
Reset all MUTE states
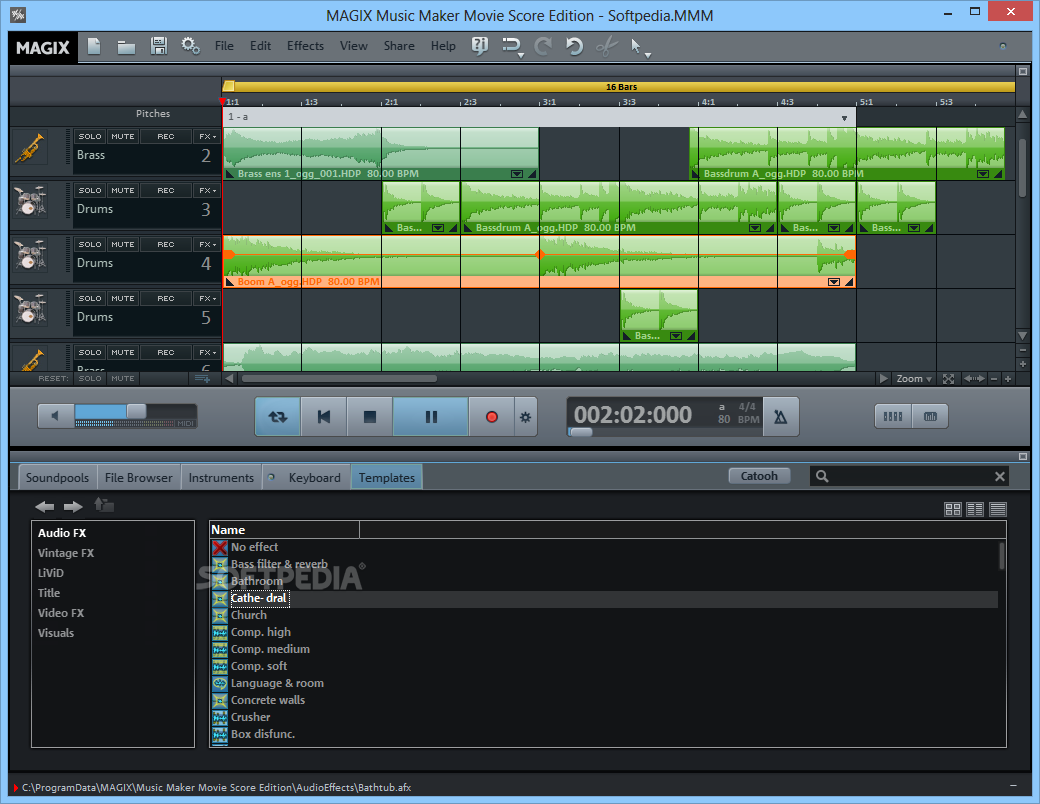pos(123,379)
